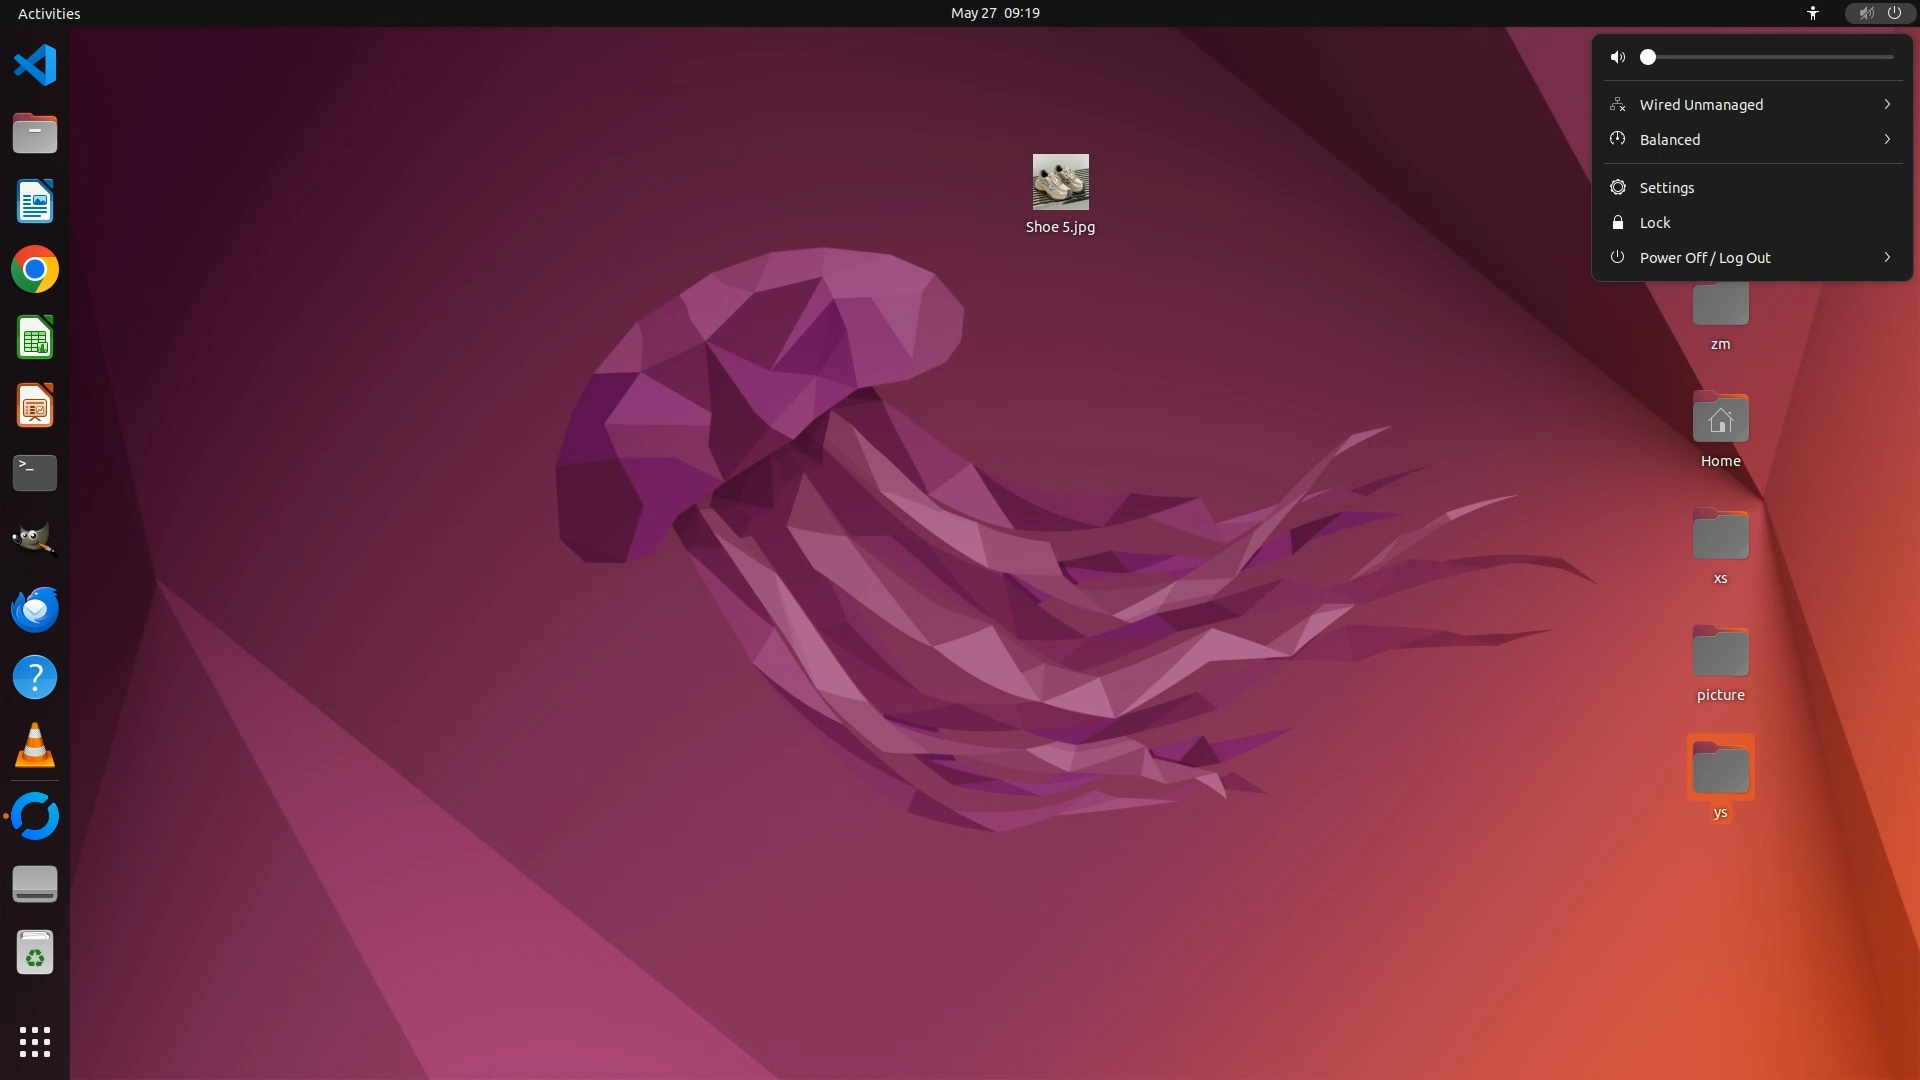
Task: Expand Power Off / Log Out options
Action: click(x=1752, y=258)
